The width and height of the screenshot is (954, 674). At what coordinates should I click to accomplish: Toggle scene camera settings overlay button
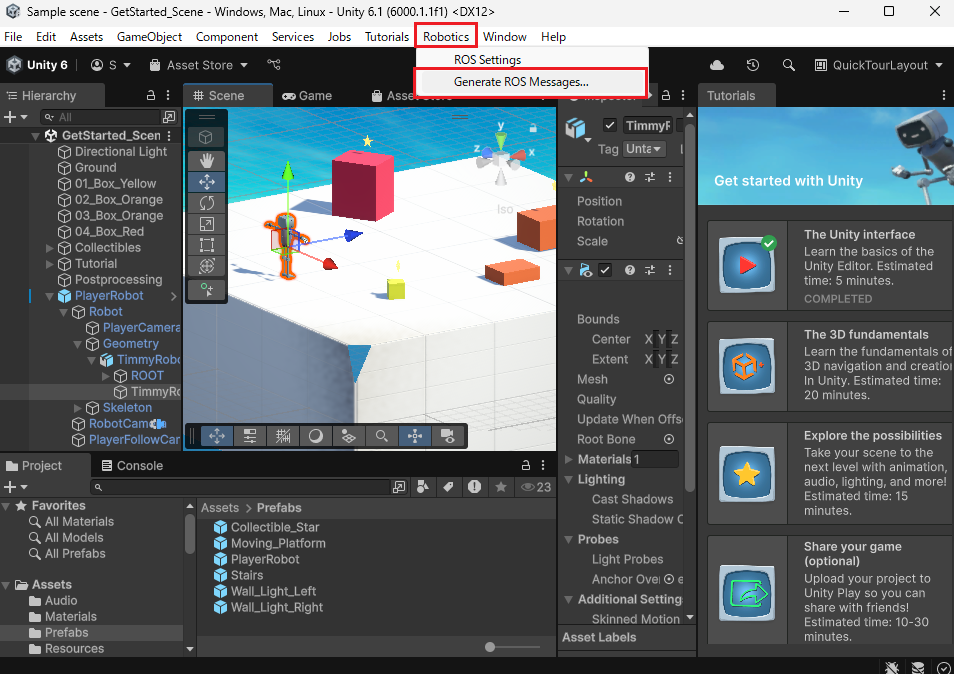tap(447, 436)
